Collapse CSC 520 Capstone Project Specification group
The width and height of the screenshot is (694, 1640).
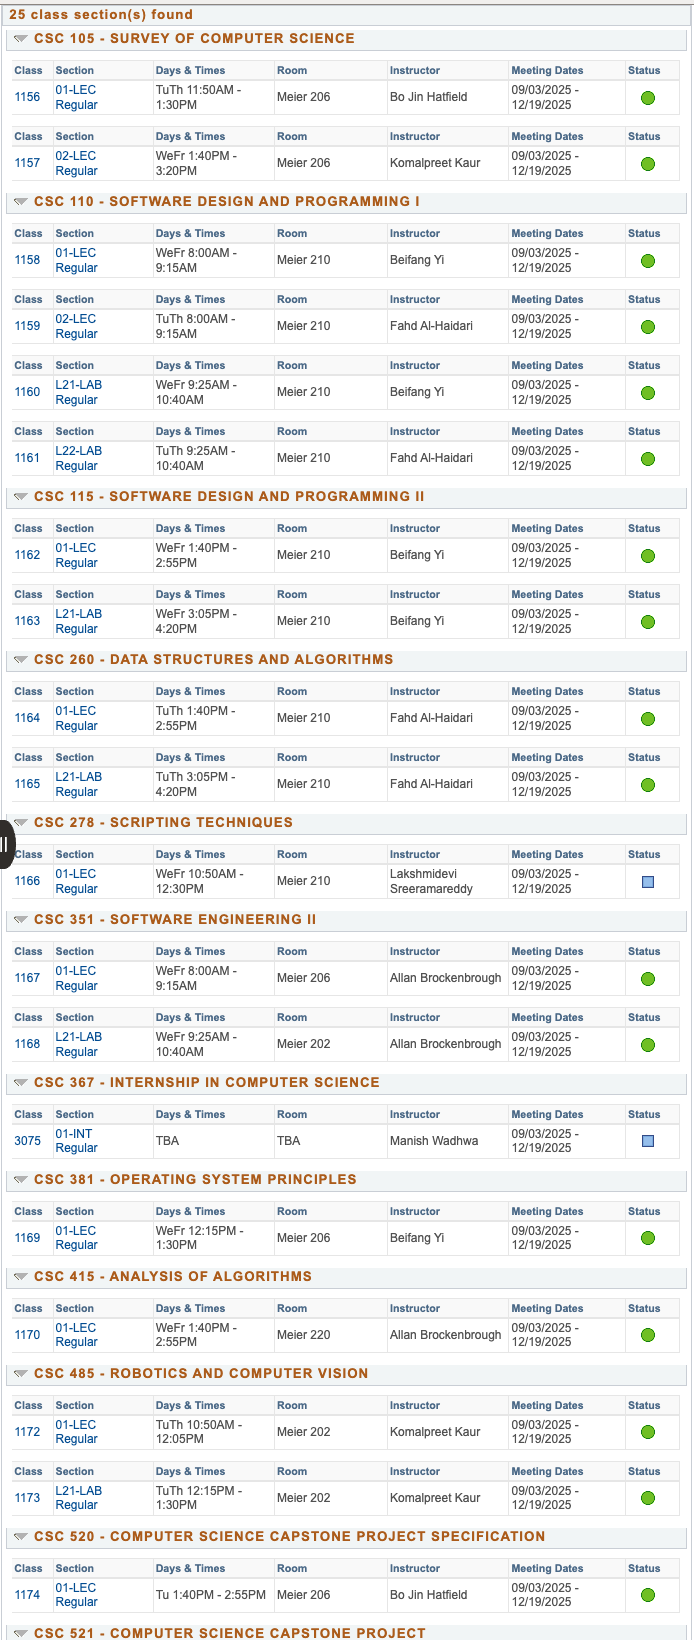point(20,1537)
